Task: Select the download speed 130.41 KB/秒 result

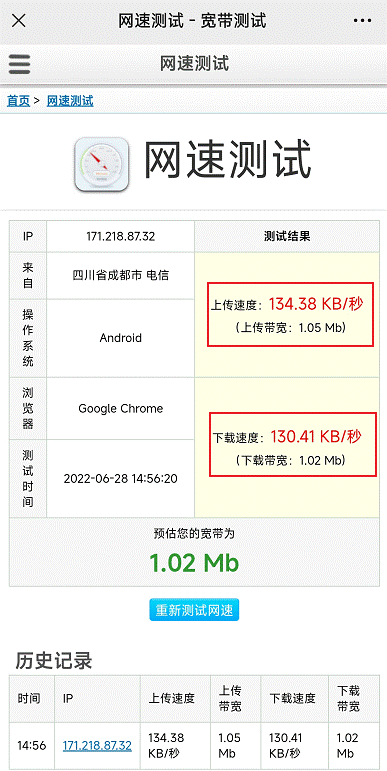Action: [x=316, y=436]
